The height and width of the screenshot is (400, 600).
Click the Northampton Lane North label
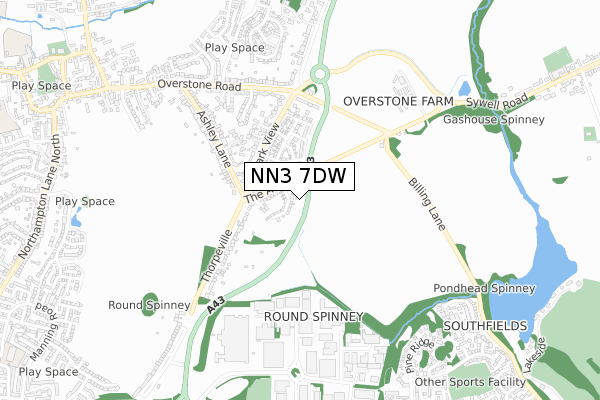(x=39, y=196)
